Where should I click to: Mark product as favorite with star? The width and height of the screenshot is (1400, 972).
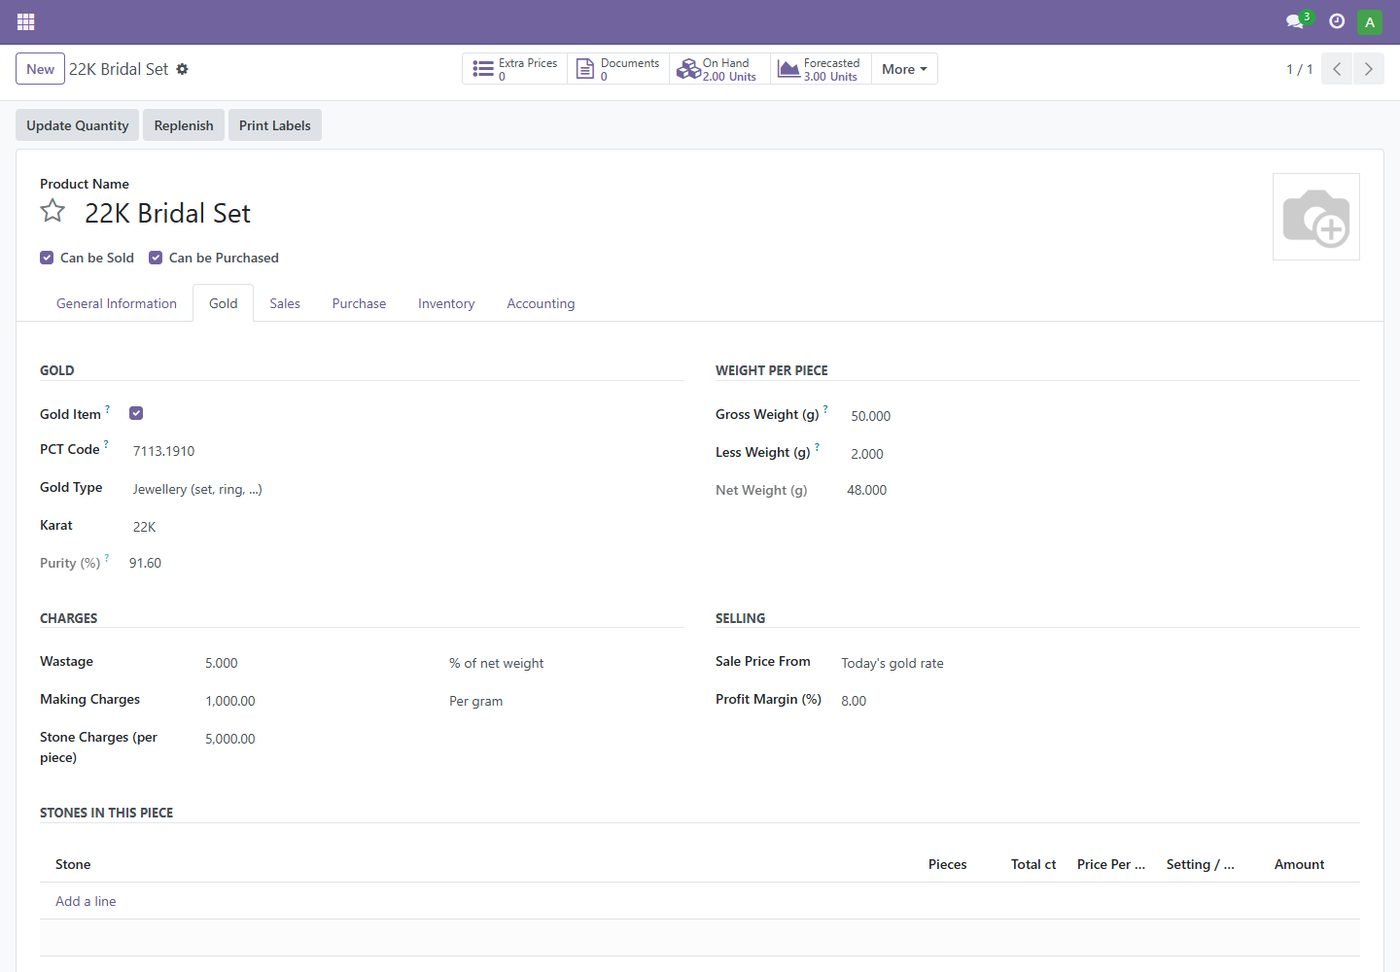pos(53,211)
